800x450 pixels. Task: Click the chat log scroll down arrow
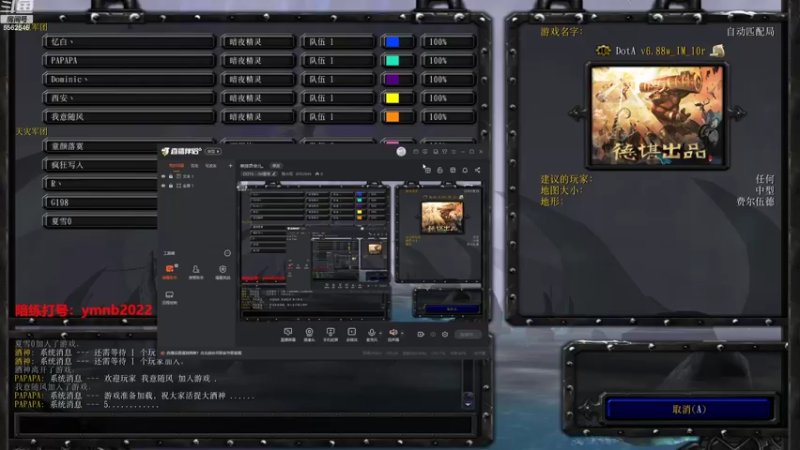[x=468, y=404]
